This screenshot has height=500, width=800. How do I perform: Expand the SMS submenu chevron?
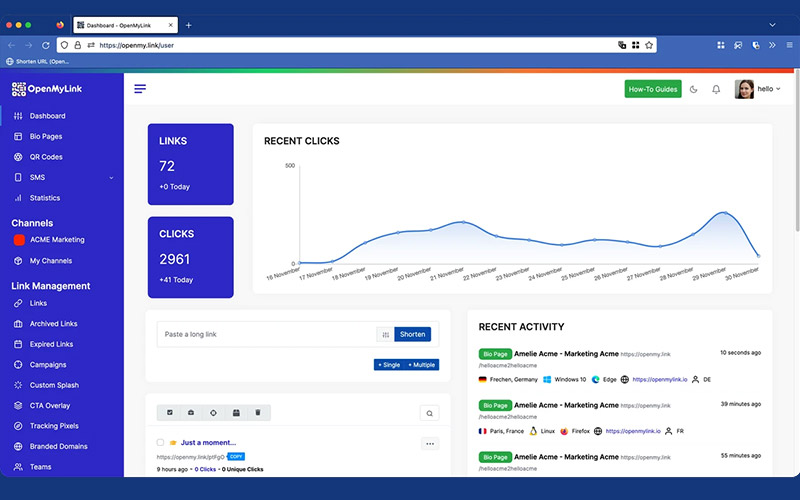coord(111,178)
